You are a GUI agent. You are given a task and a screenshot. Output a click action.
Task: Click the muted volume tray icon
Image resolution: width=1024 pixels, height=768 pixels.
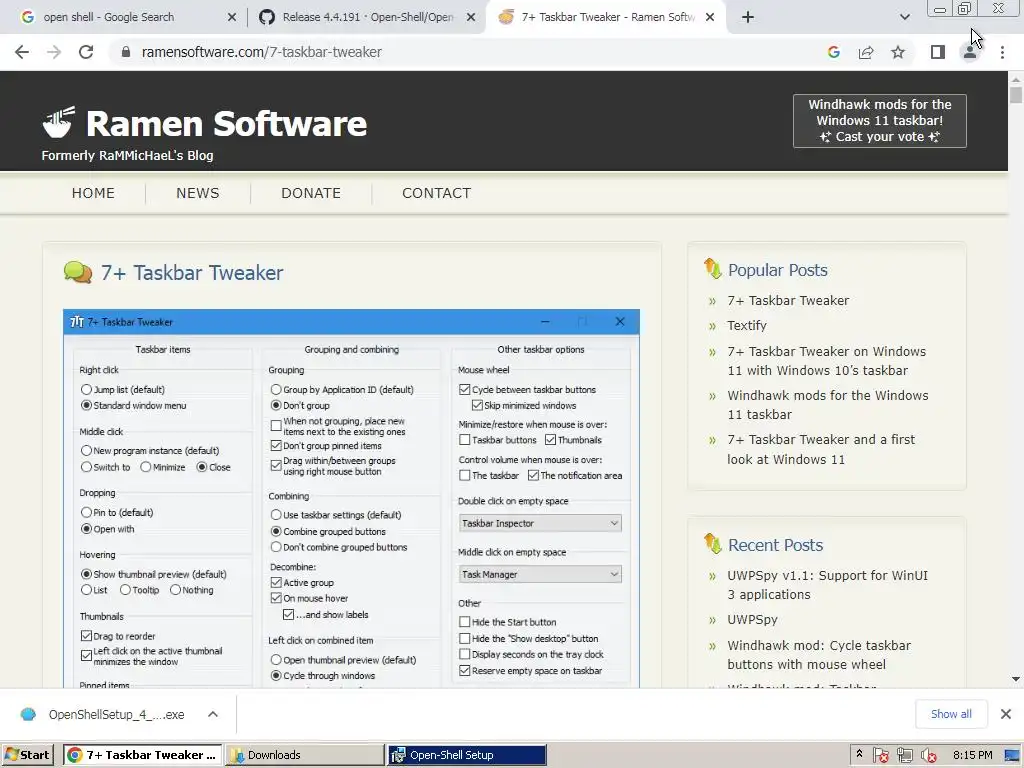pyautogui.click(x=929, y=756)
